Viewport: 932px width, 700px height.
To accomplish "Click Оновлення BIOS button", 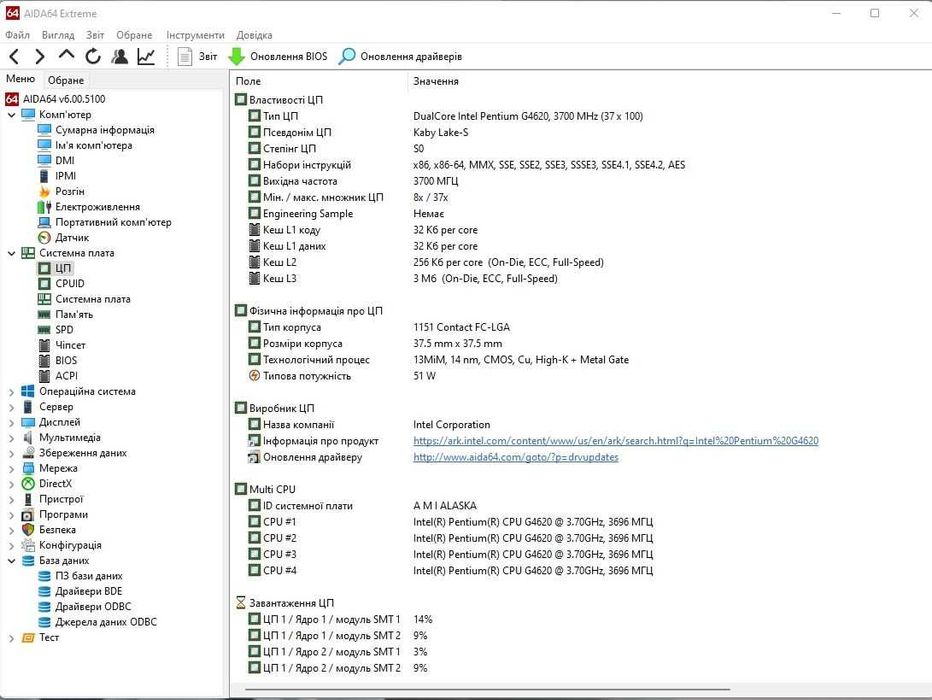I will 278,56.
